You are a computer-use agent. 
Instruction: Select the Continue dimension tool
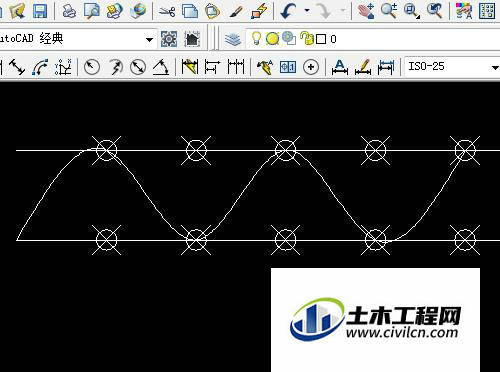[x=236, y=67]
